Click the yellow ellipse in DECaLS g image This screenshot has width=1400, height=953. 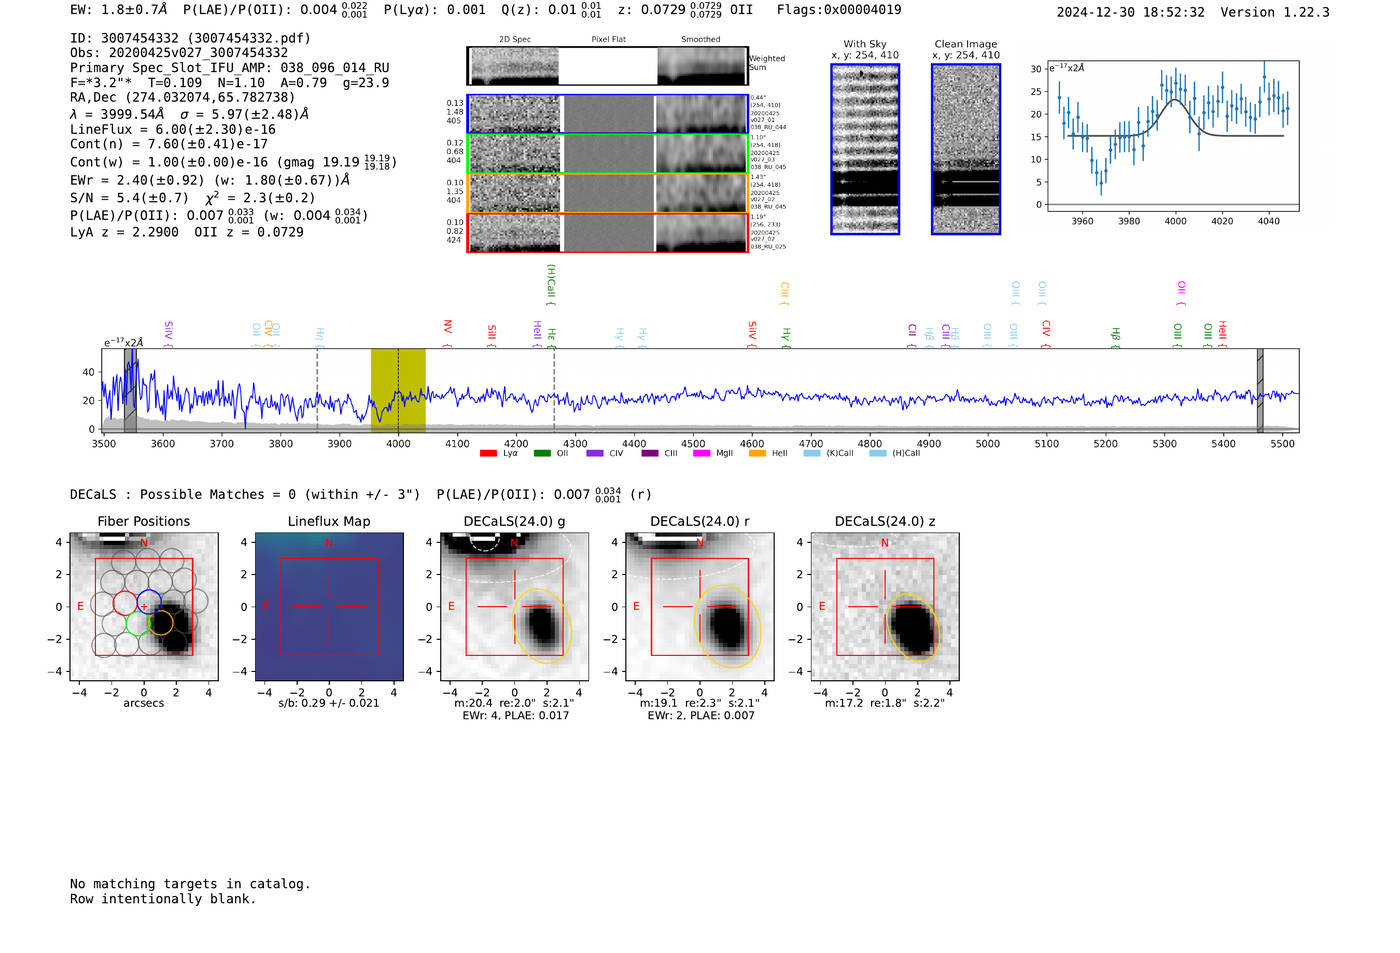click(x=541, y=626)
